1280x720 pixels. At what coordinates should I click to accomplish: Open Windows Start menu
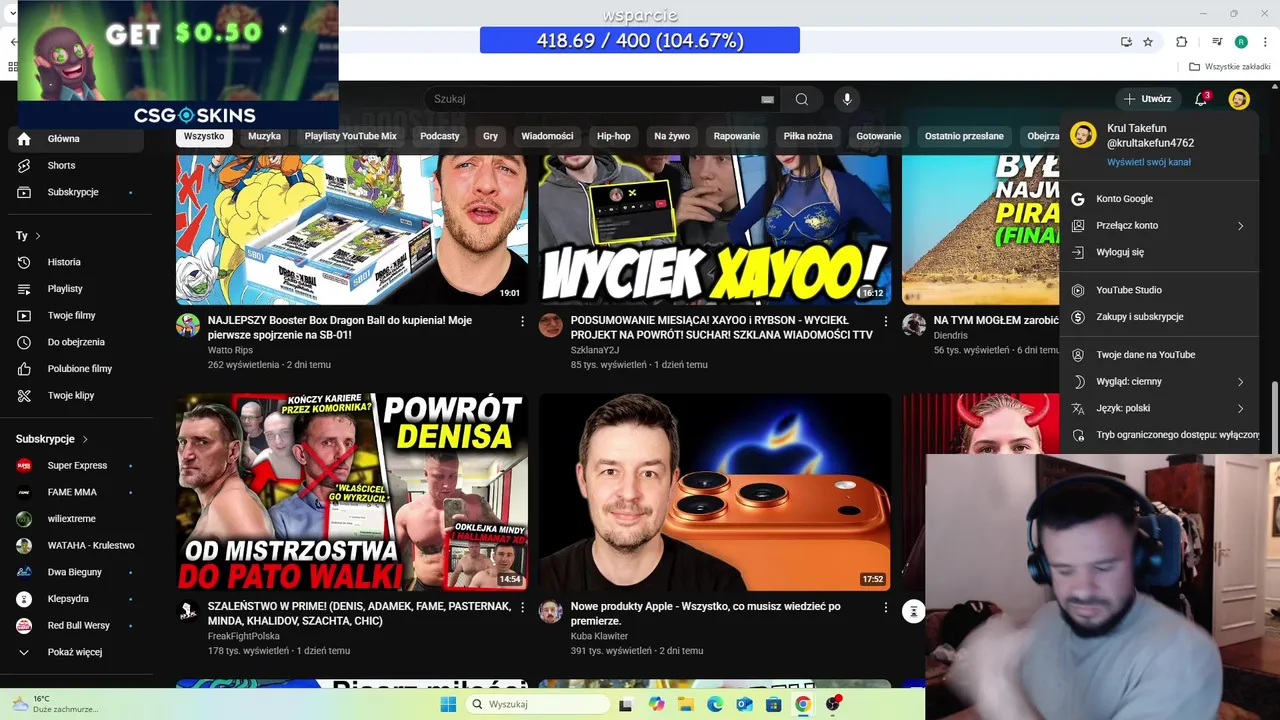(448, 704)
